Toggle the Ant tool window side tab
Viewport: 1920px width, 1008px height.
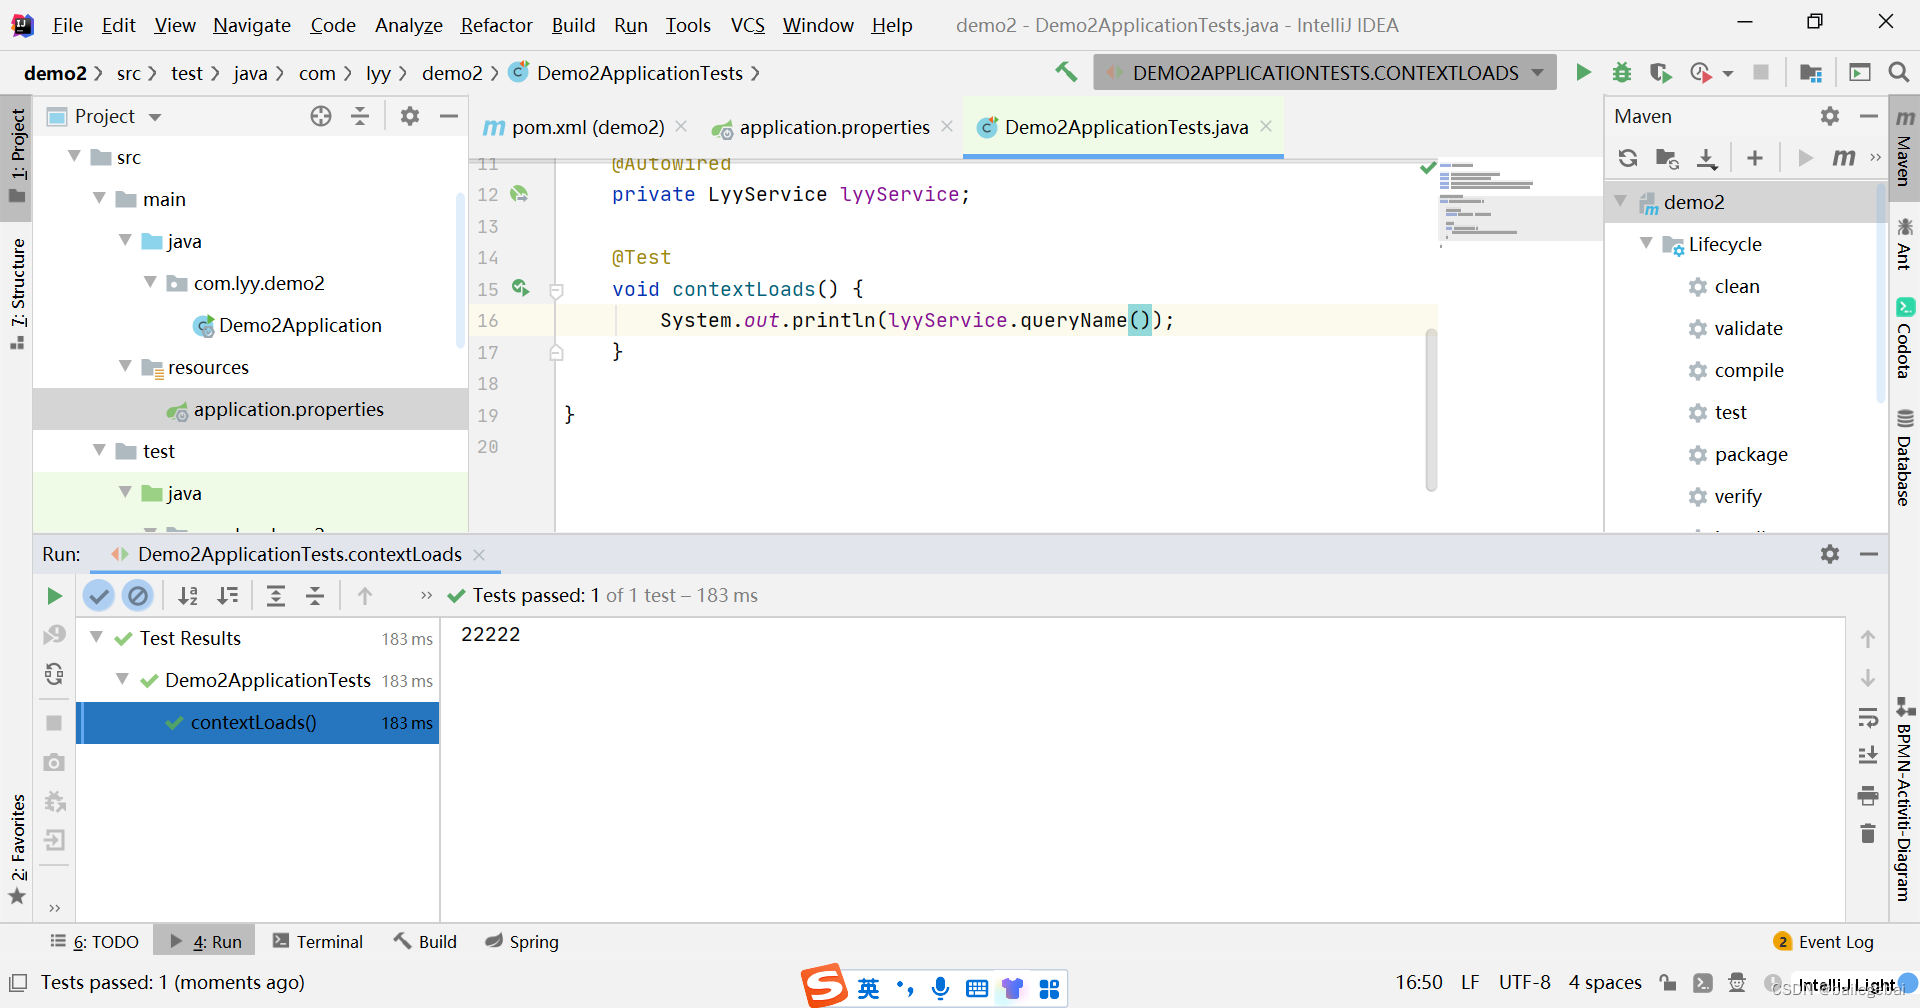1904,244
